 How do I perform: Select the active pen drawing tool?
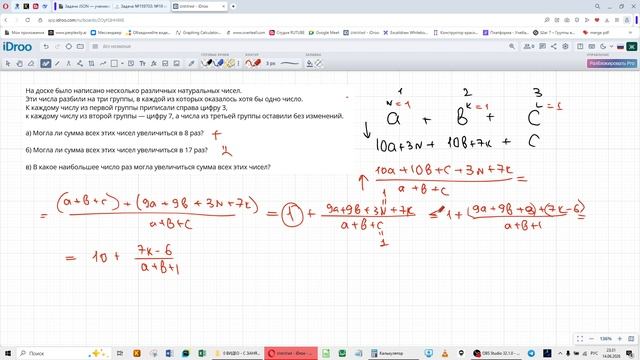46,63
